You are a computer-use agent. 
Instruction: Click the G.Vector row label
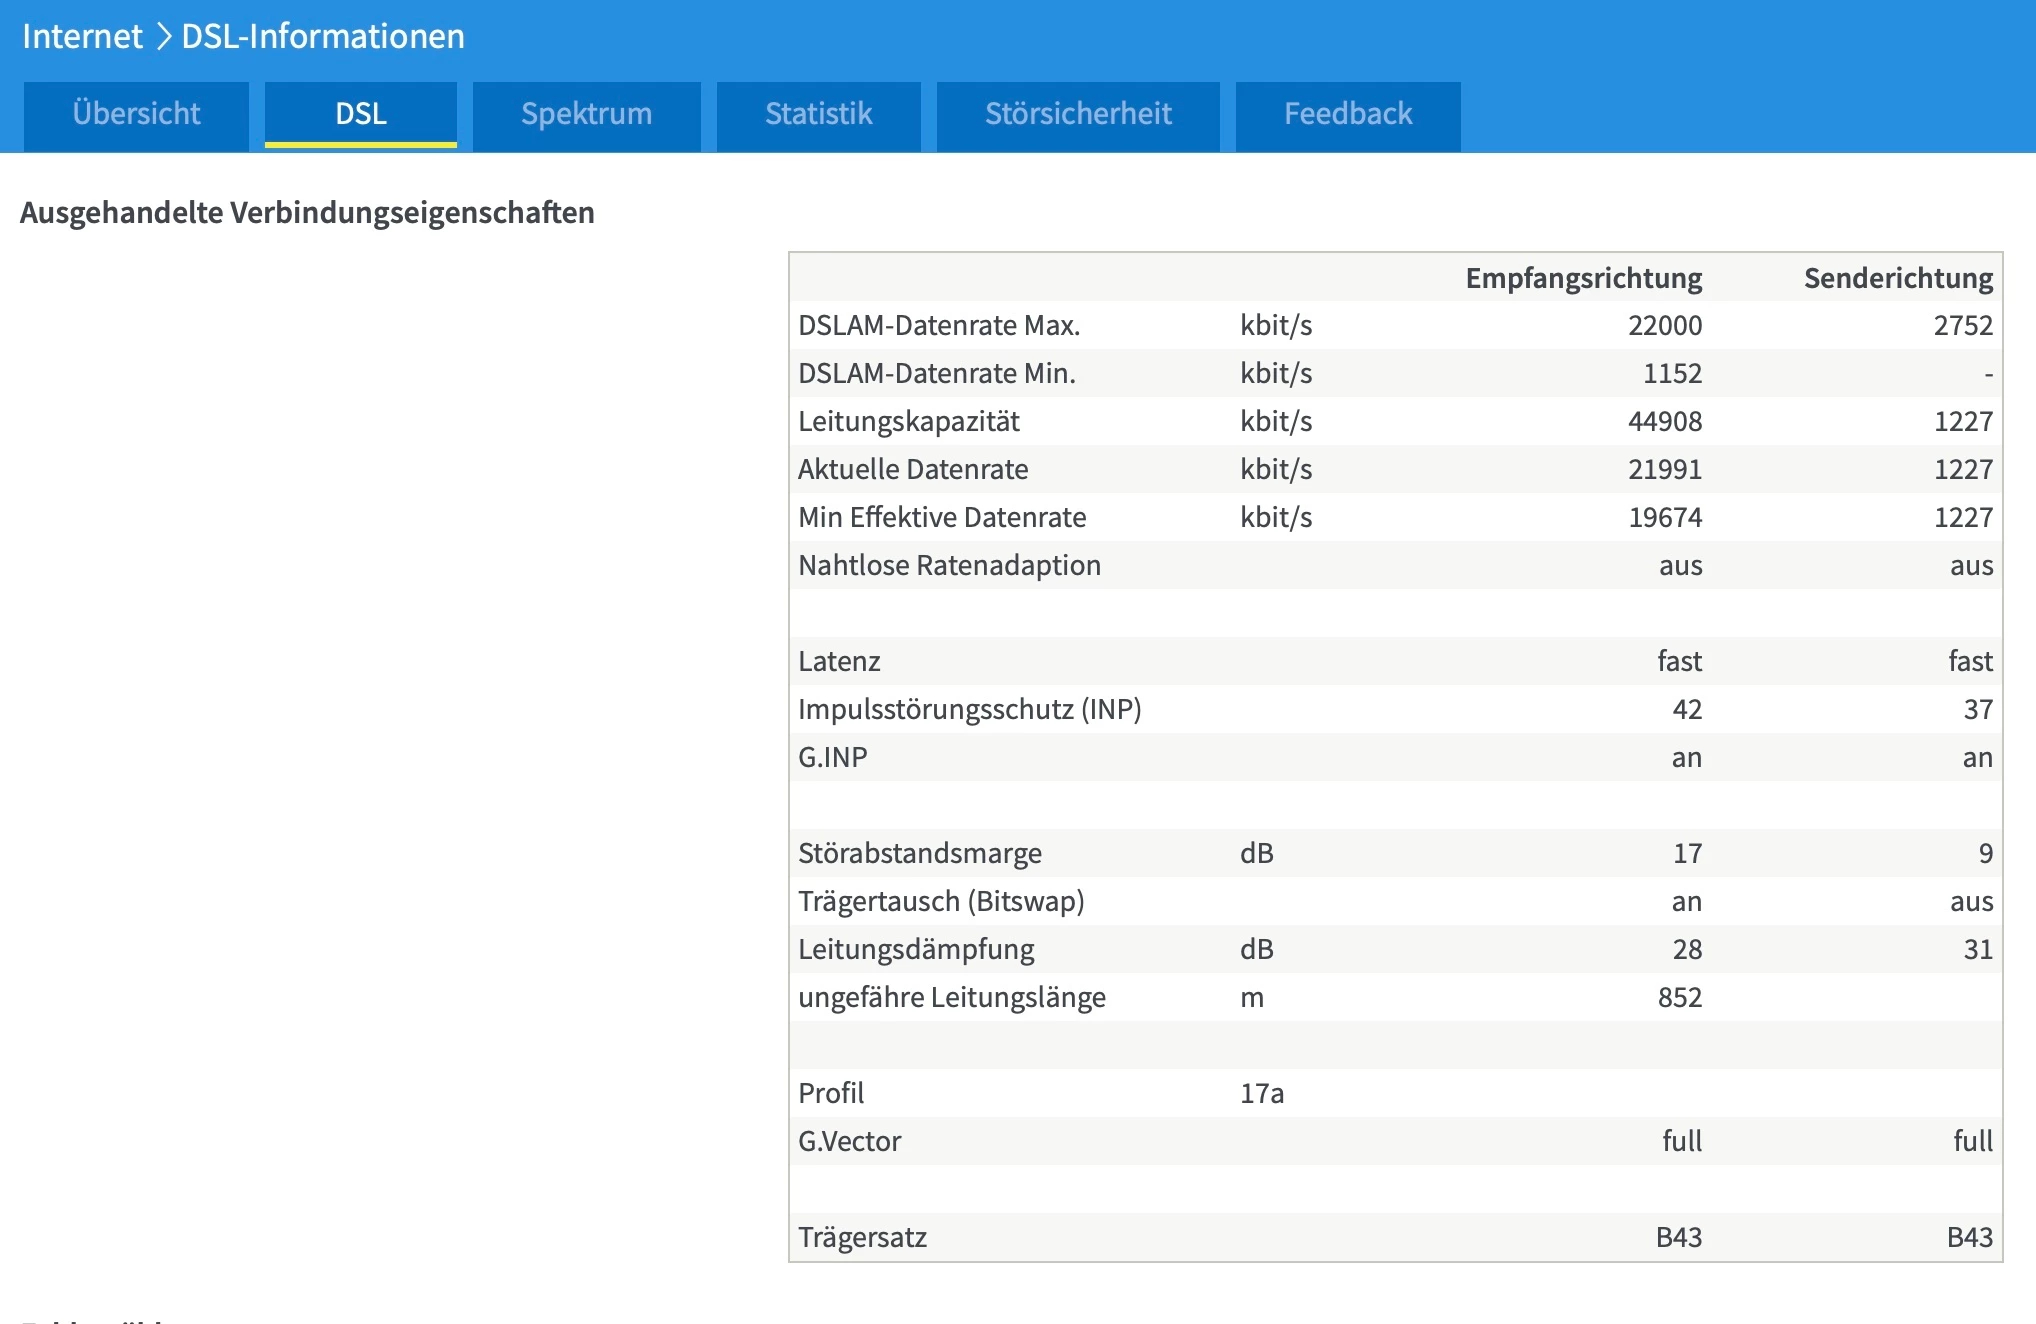849,1142
